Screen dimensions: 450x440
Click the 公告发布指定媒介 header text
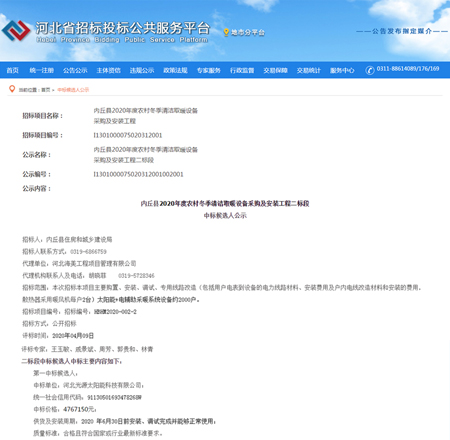402,31
